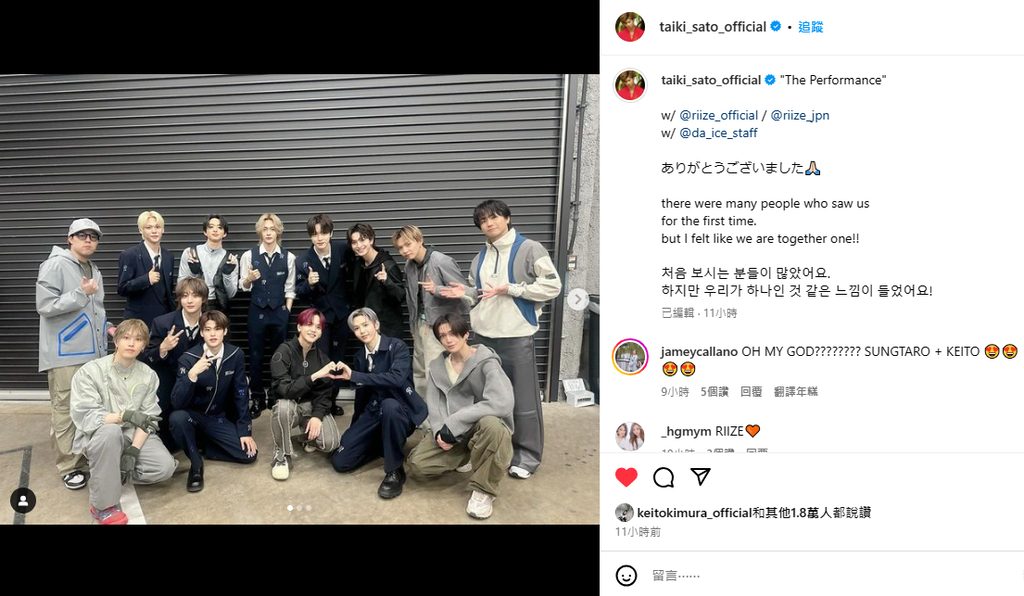Open keitokimura_official liker profile link
Screen dimensions: 1024x596
click(694, 513)
